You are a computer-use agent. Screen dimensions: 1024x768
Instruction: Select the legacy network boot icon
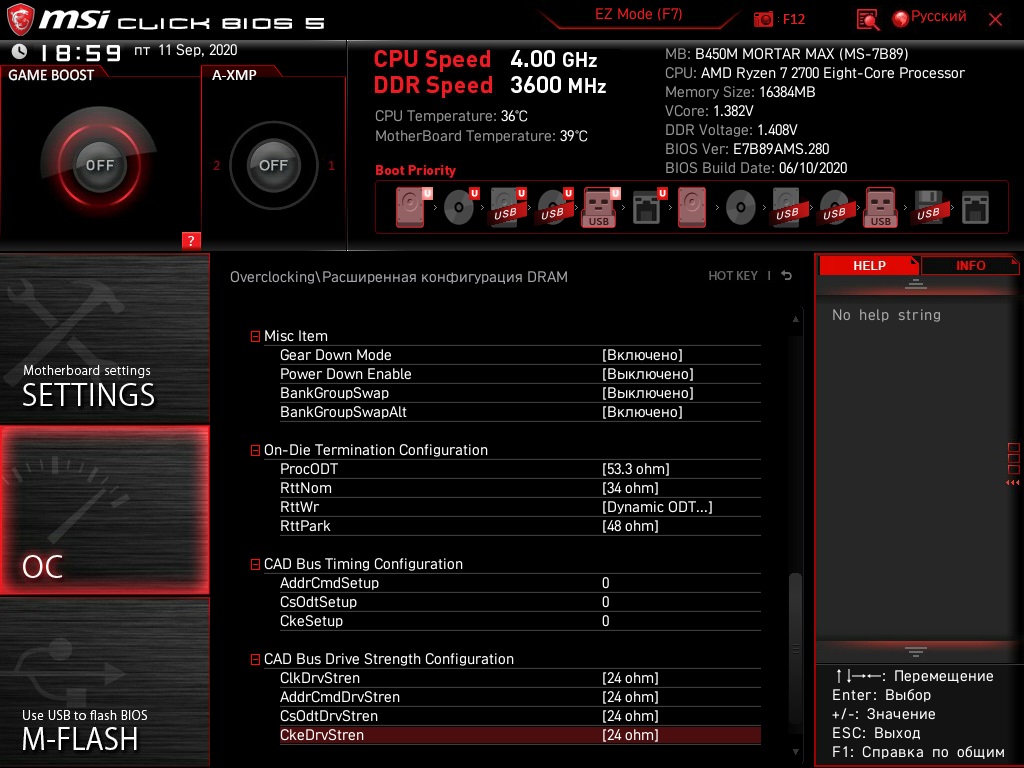[975, 207]
